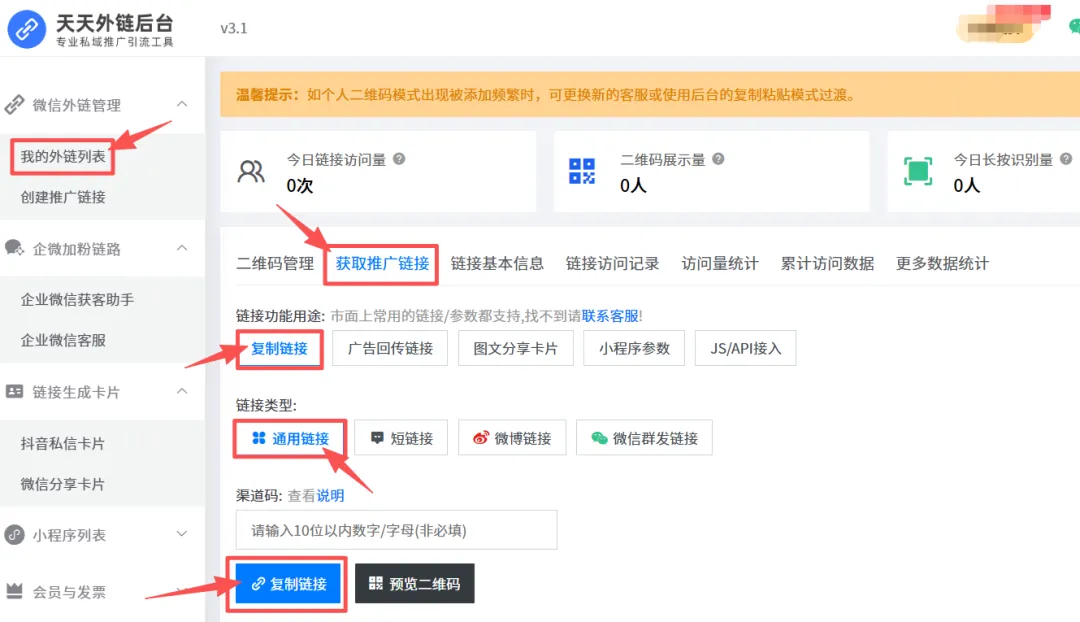
Task: Choose 短链接 link type
Action: coord(402,438)
